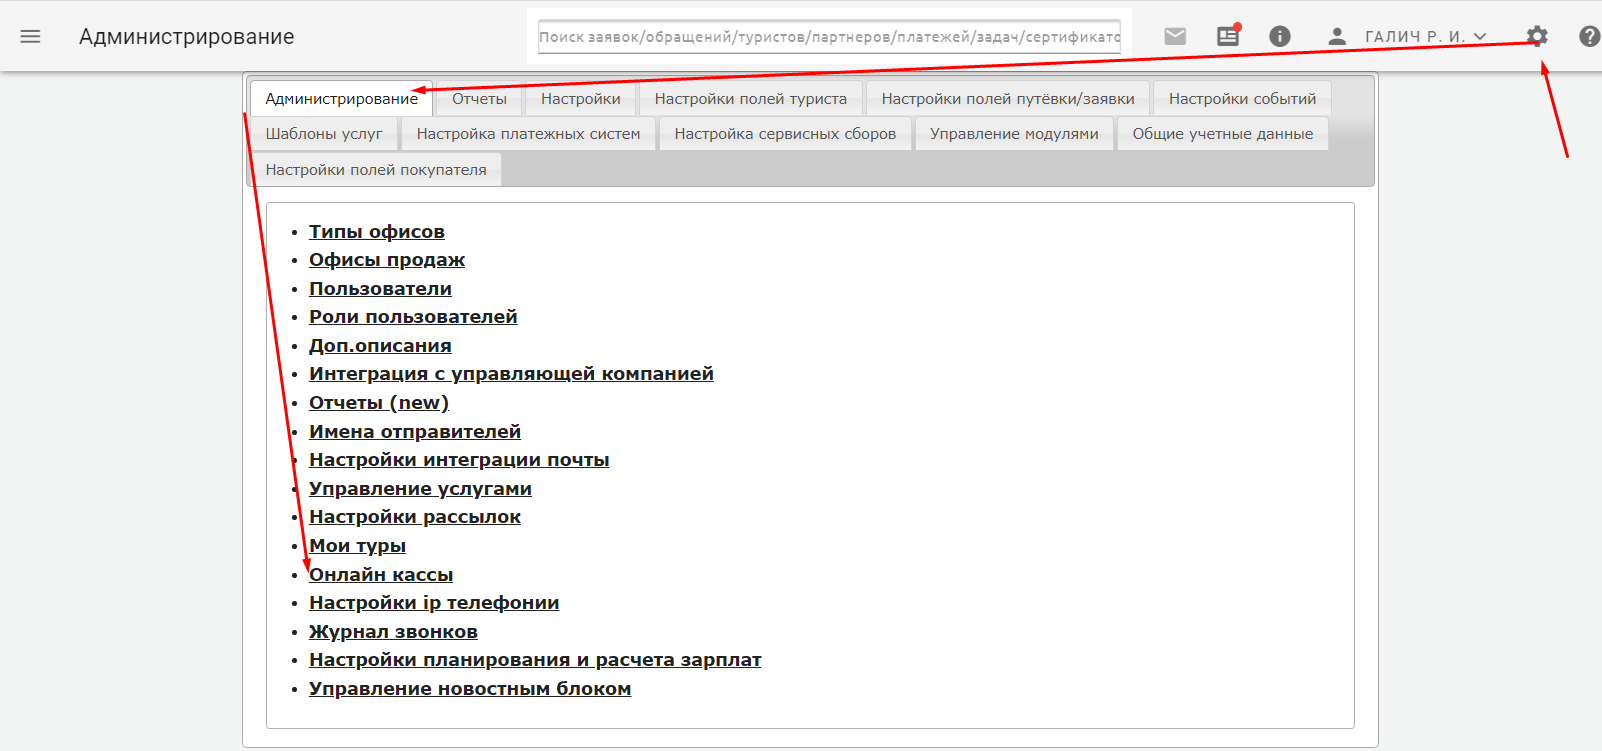Open the help question mark icon
This screenshot has width=1602, height=751.
click(x=1590, y=36)
